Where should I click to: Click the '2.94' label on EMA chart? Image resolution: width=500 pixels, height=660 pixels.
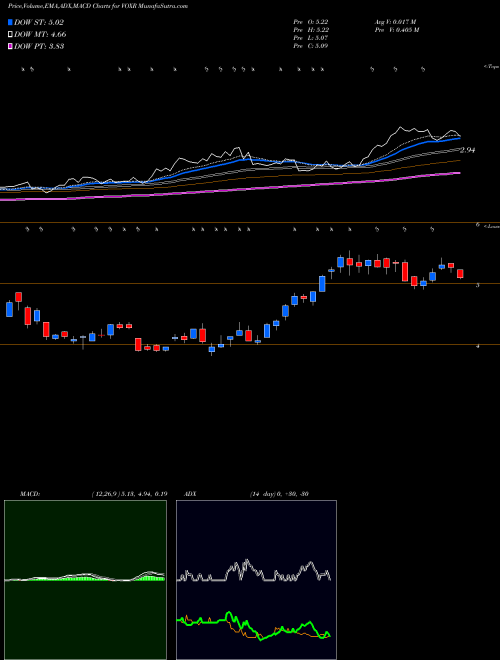click(468, 150)
